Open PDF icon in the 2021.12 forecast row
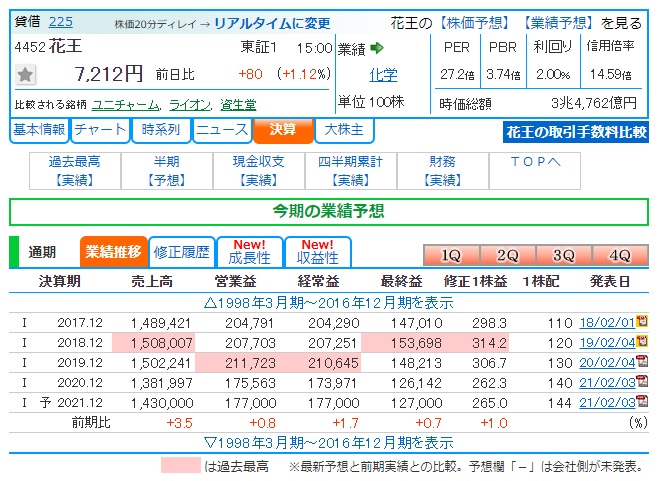Viewport: 661px width, 481px height. tap(642, 401)
